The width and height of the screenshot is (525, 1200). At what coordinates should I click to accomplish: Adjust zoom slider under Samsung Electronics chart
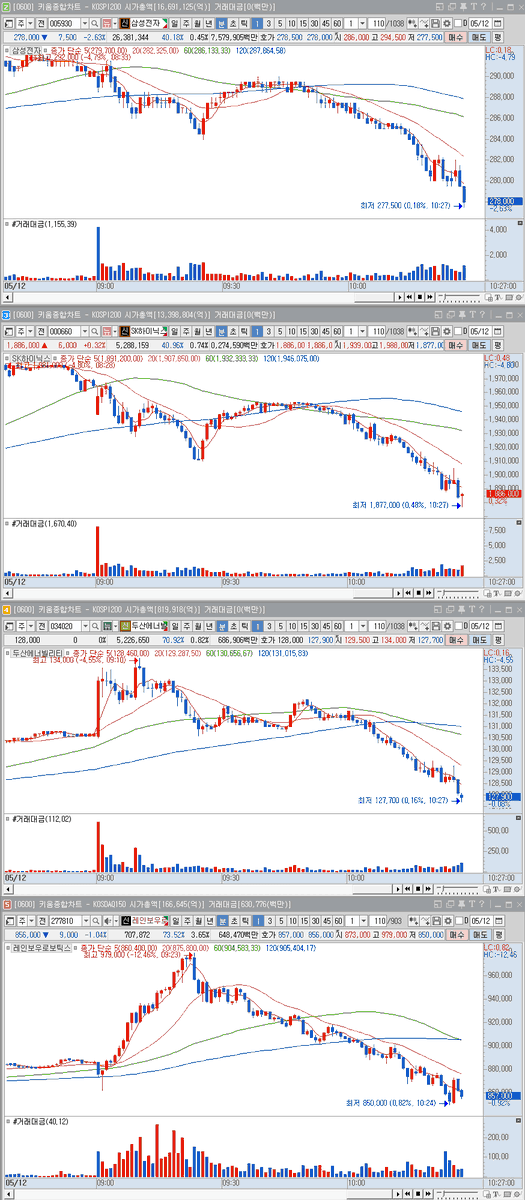pos(459,297)
